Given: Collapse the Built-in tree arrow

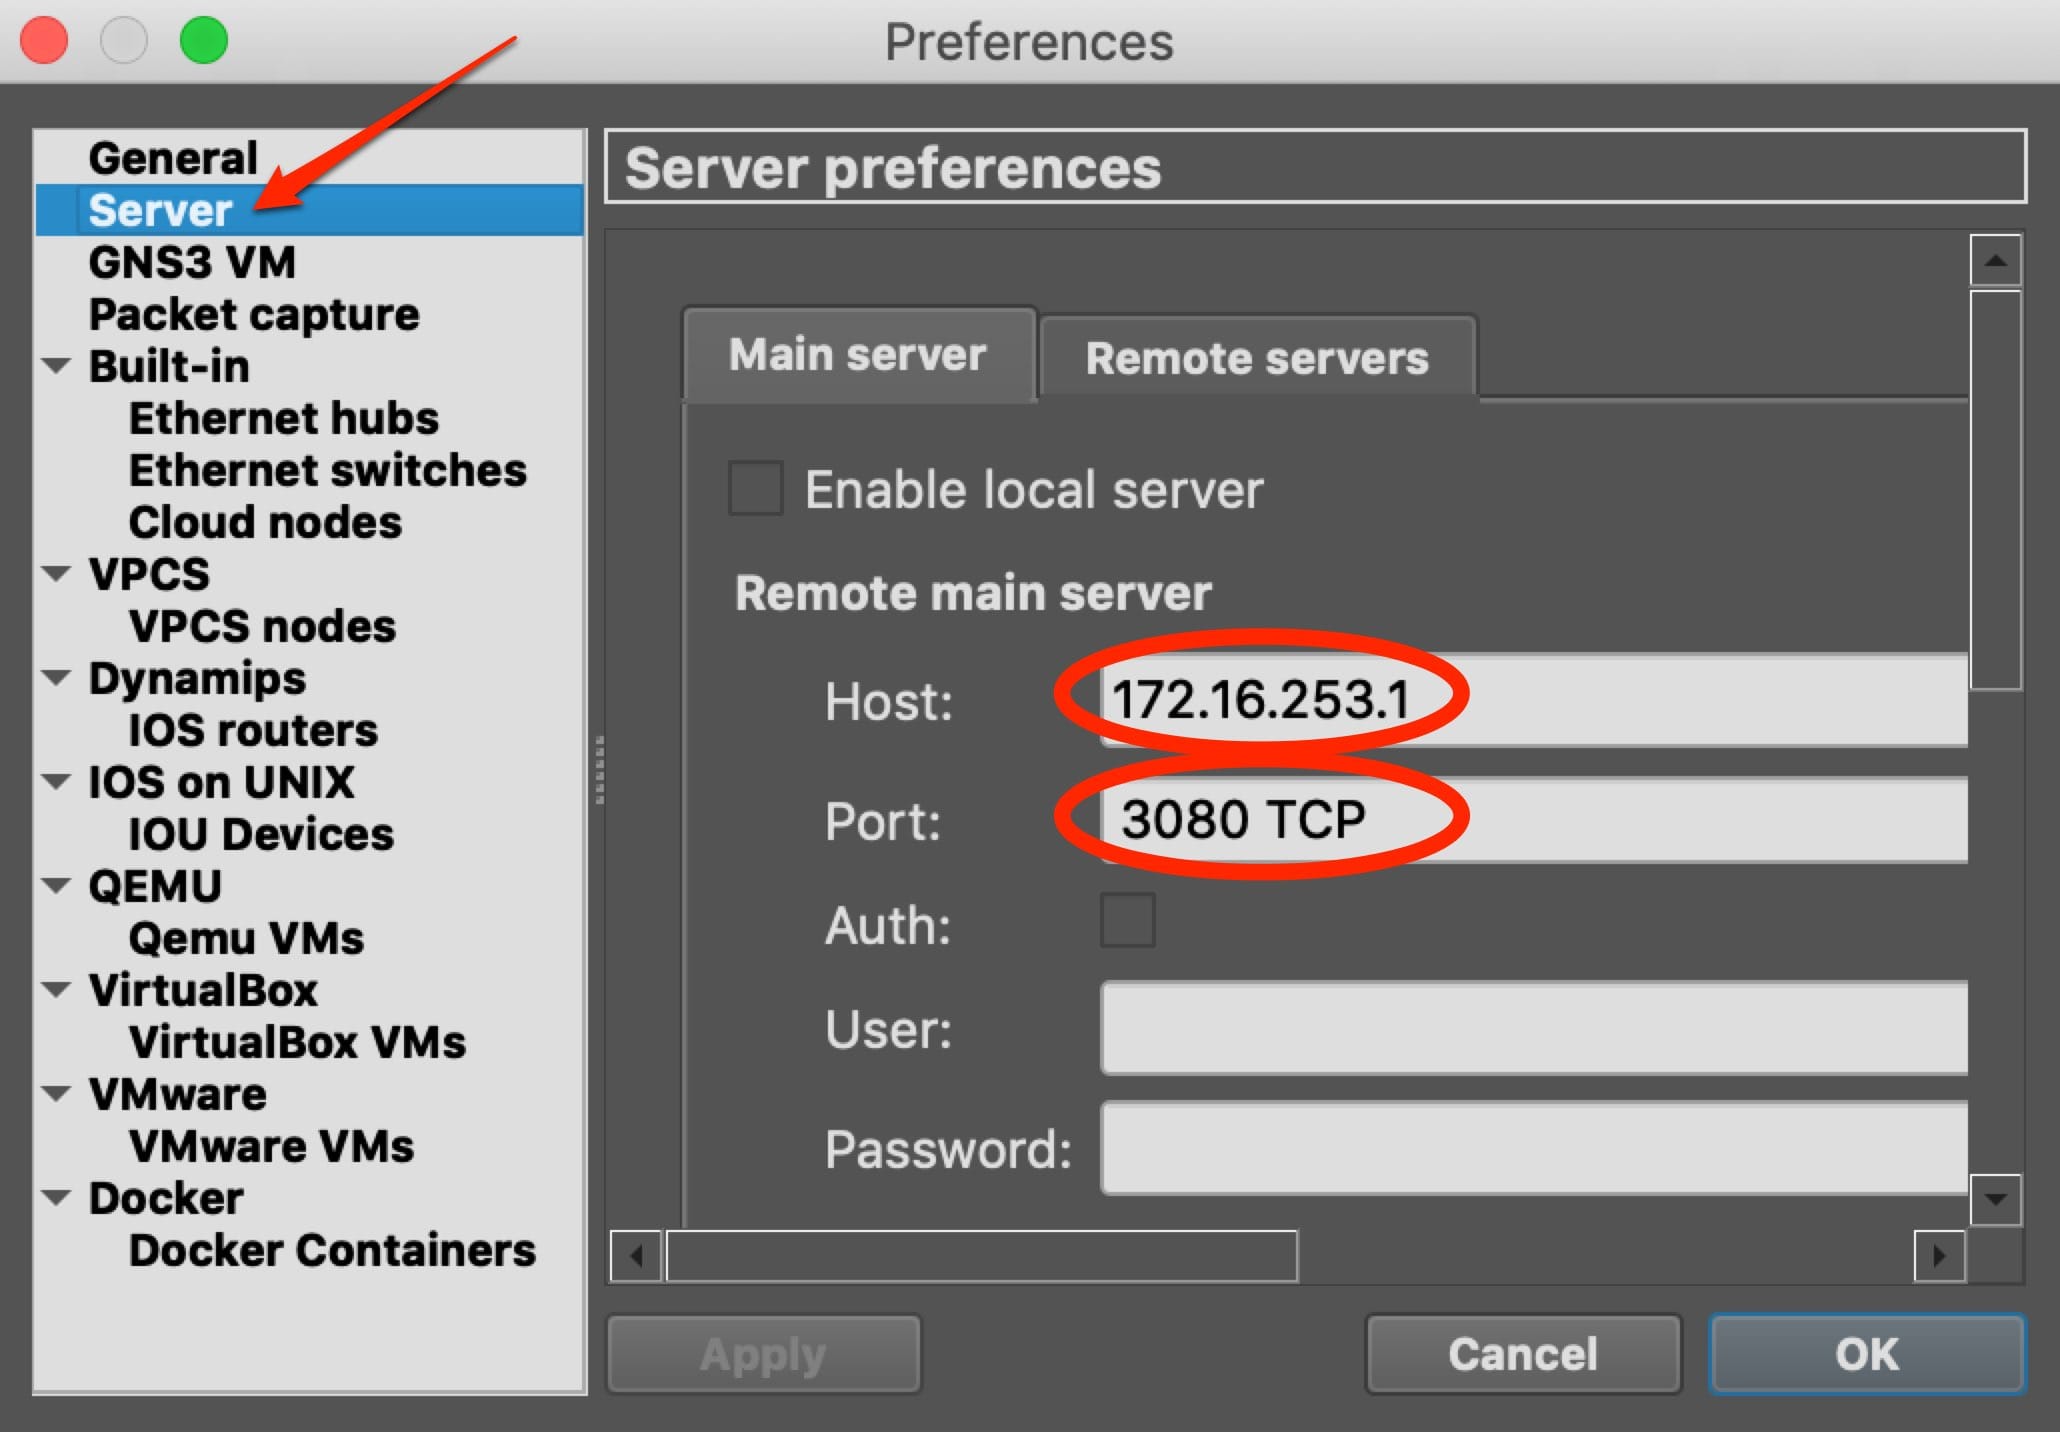Looking at the screenshot, I should coord(57,366).
